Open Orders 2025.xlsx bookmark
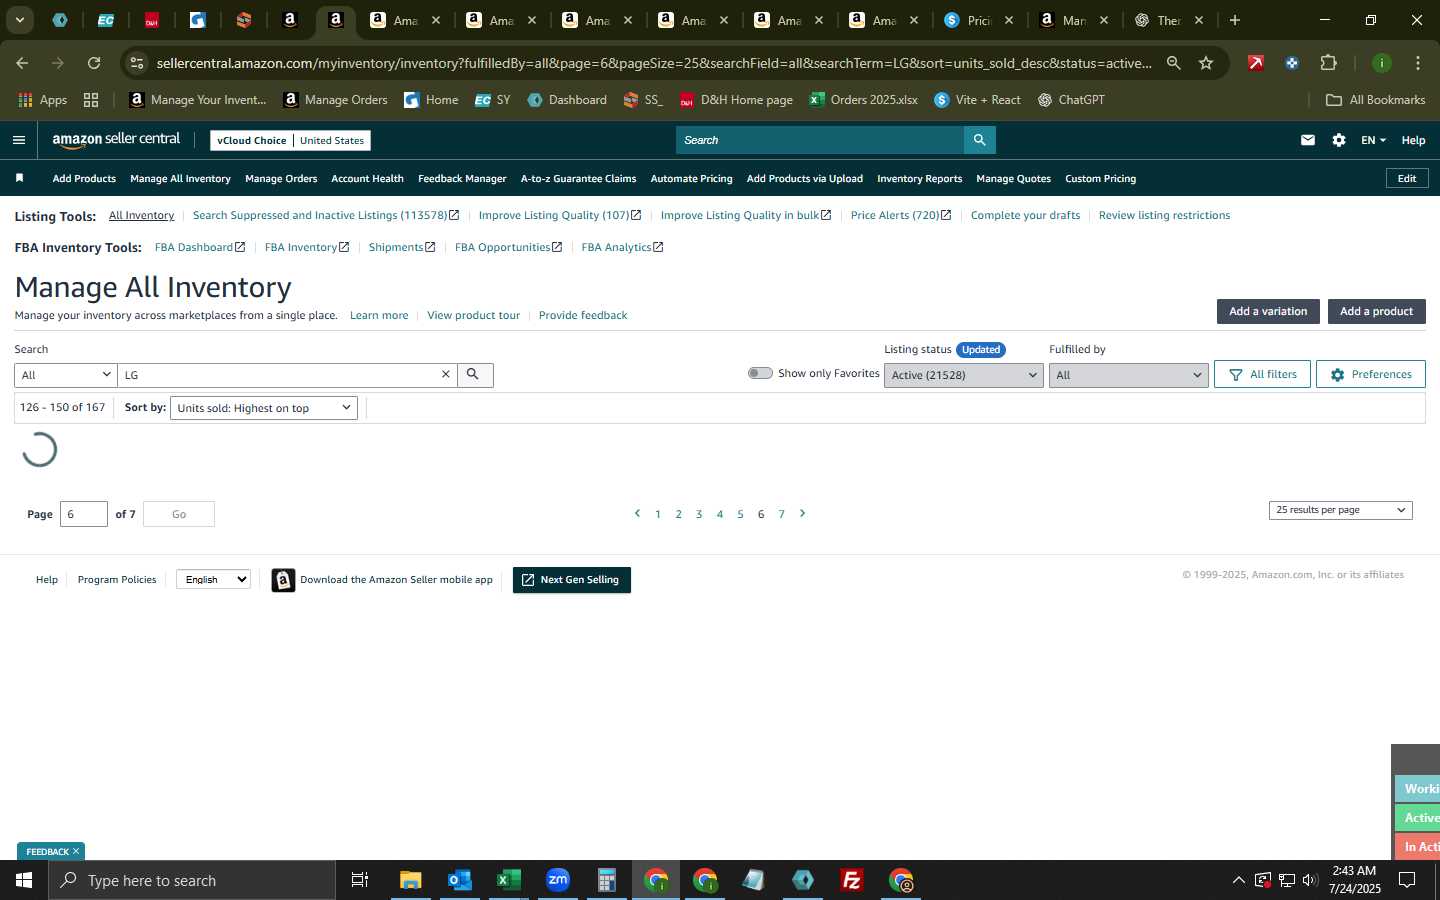The image size is (1440, 900). (x=864, y=99)
